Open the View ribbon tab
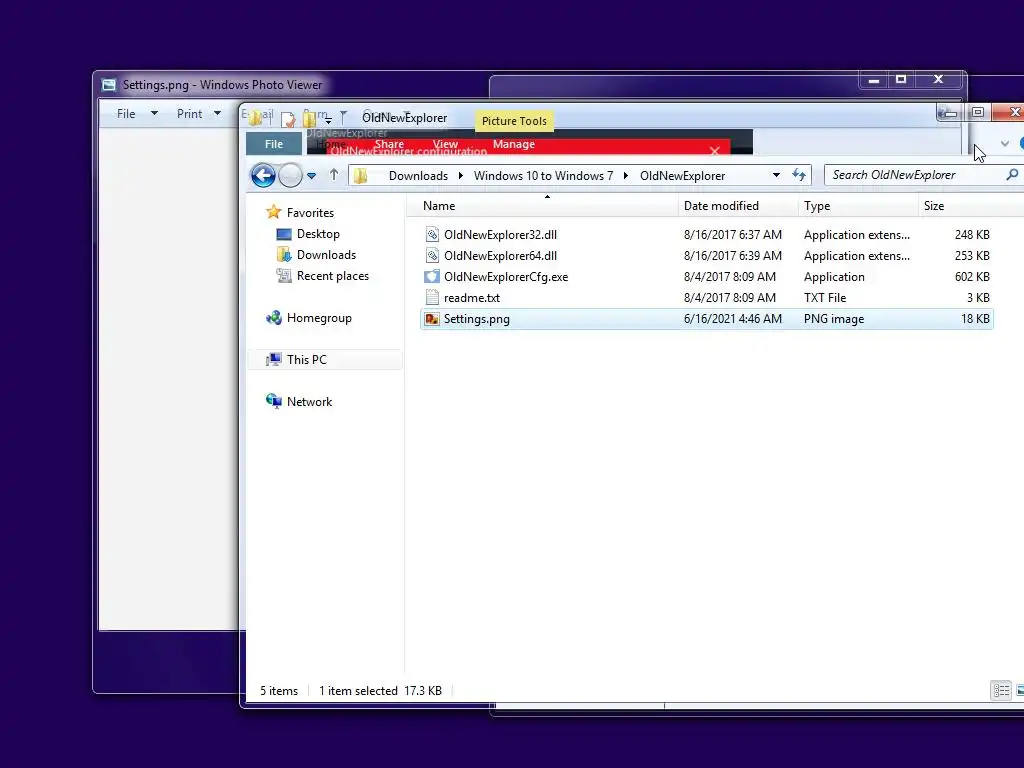 coord(445,144)
